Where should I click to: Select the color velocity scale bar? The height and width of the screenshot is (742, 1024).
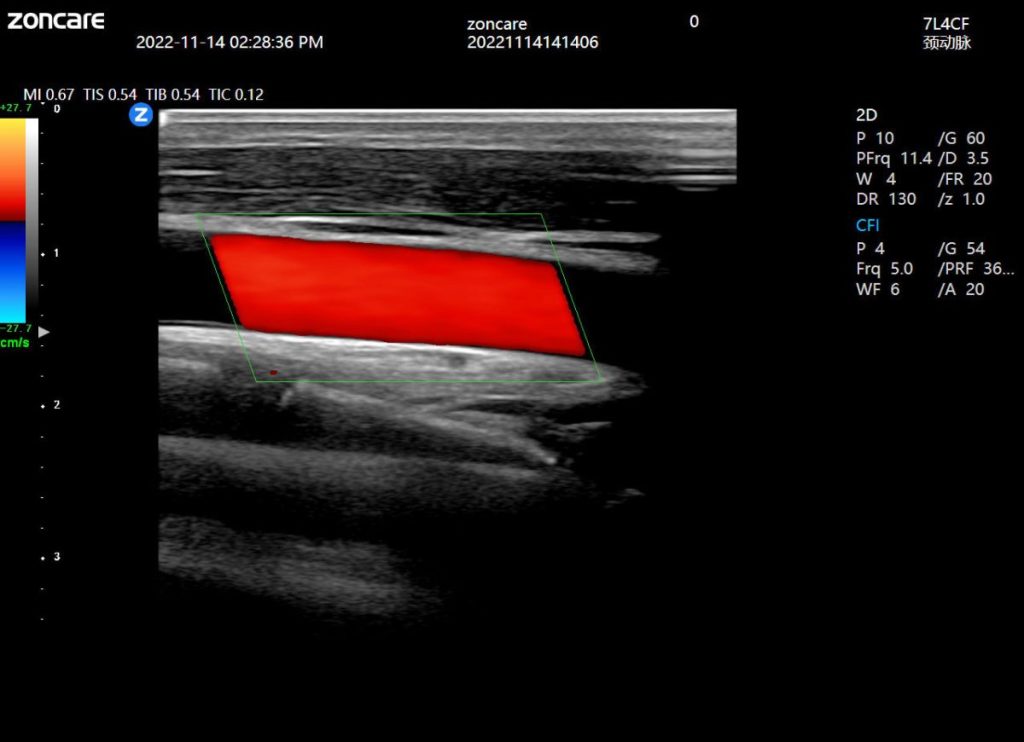(12, 220)
